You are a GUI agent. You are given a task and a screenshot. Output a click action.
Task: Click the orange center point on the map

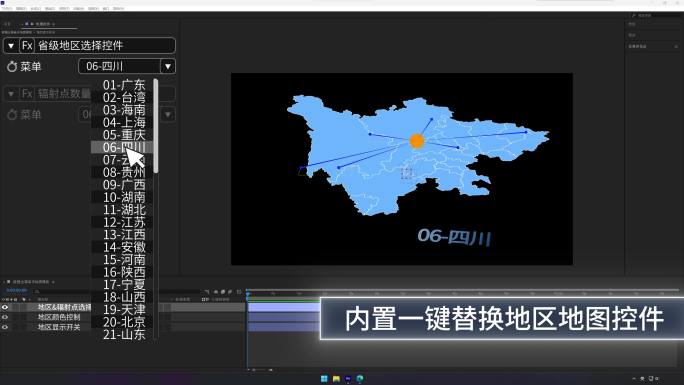point(417,141)
